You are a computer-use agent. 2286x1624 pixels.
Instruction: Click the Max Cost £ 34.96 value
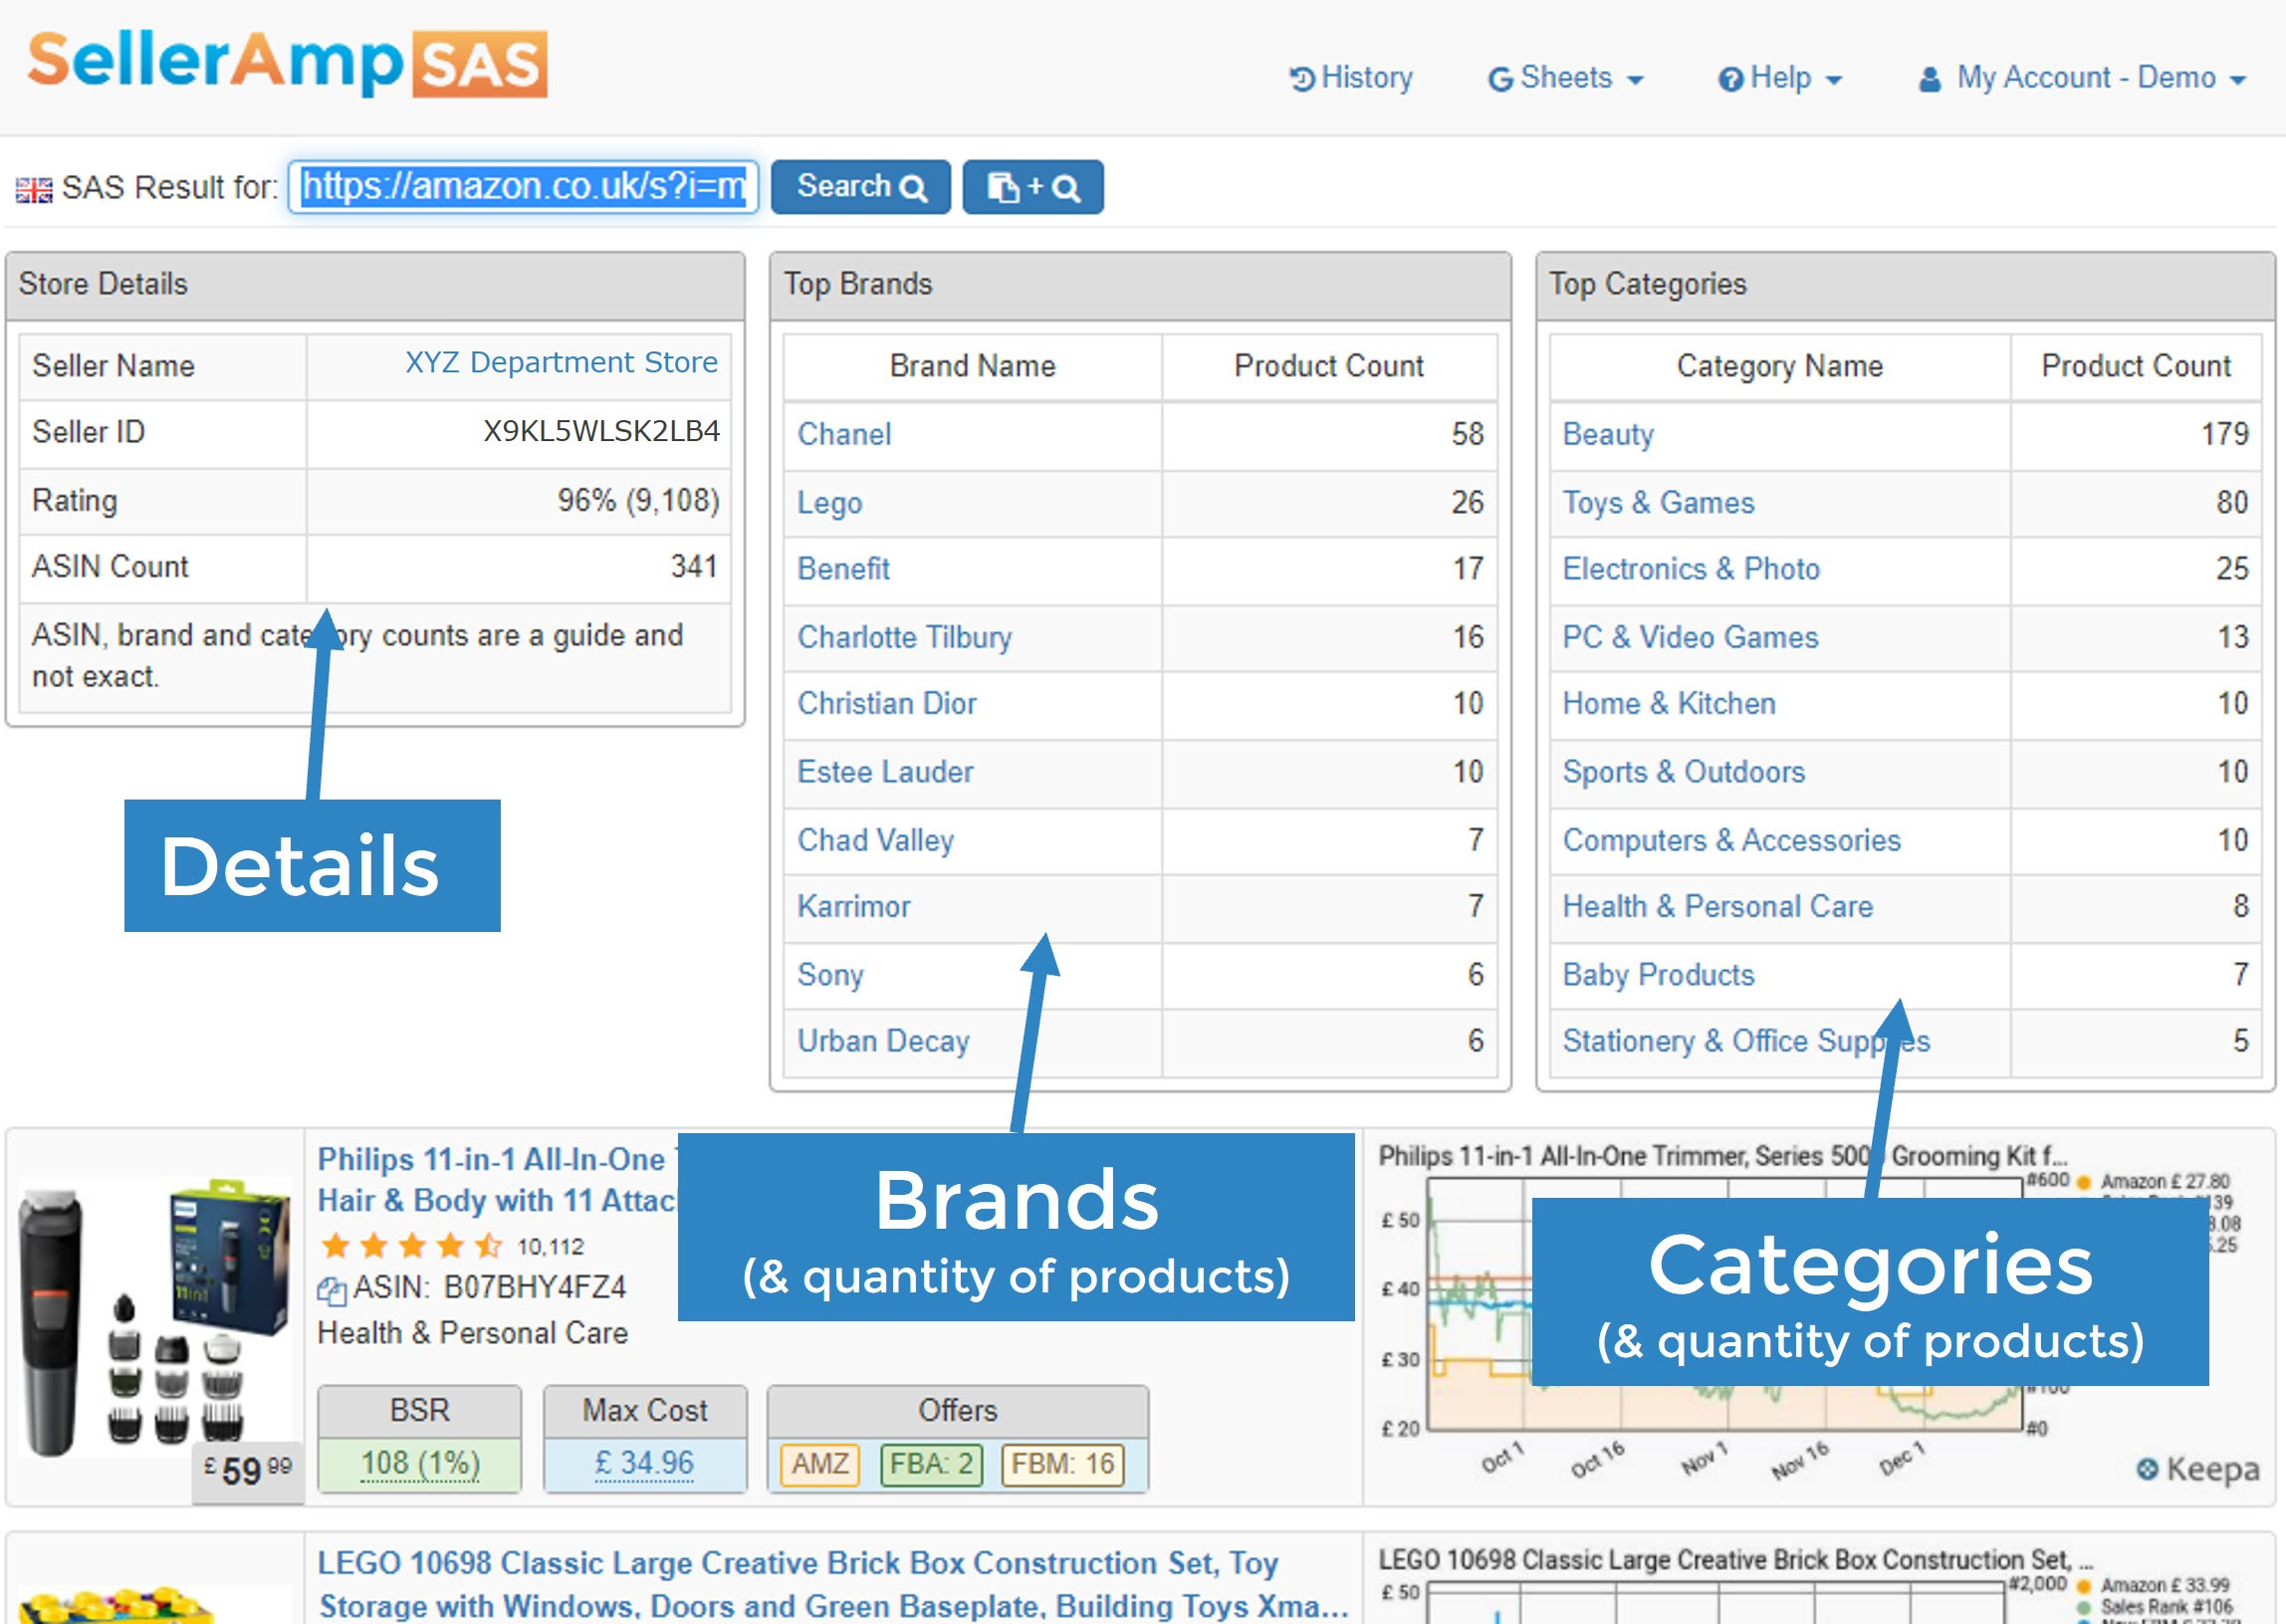pos(644,1463)
